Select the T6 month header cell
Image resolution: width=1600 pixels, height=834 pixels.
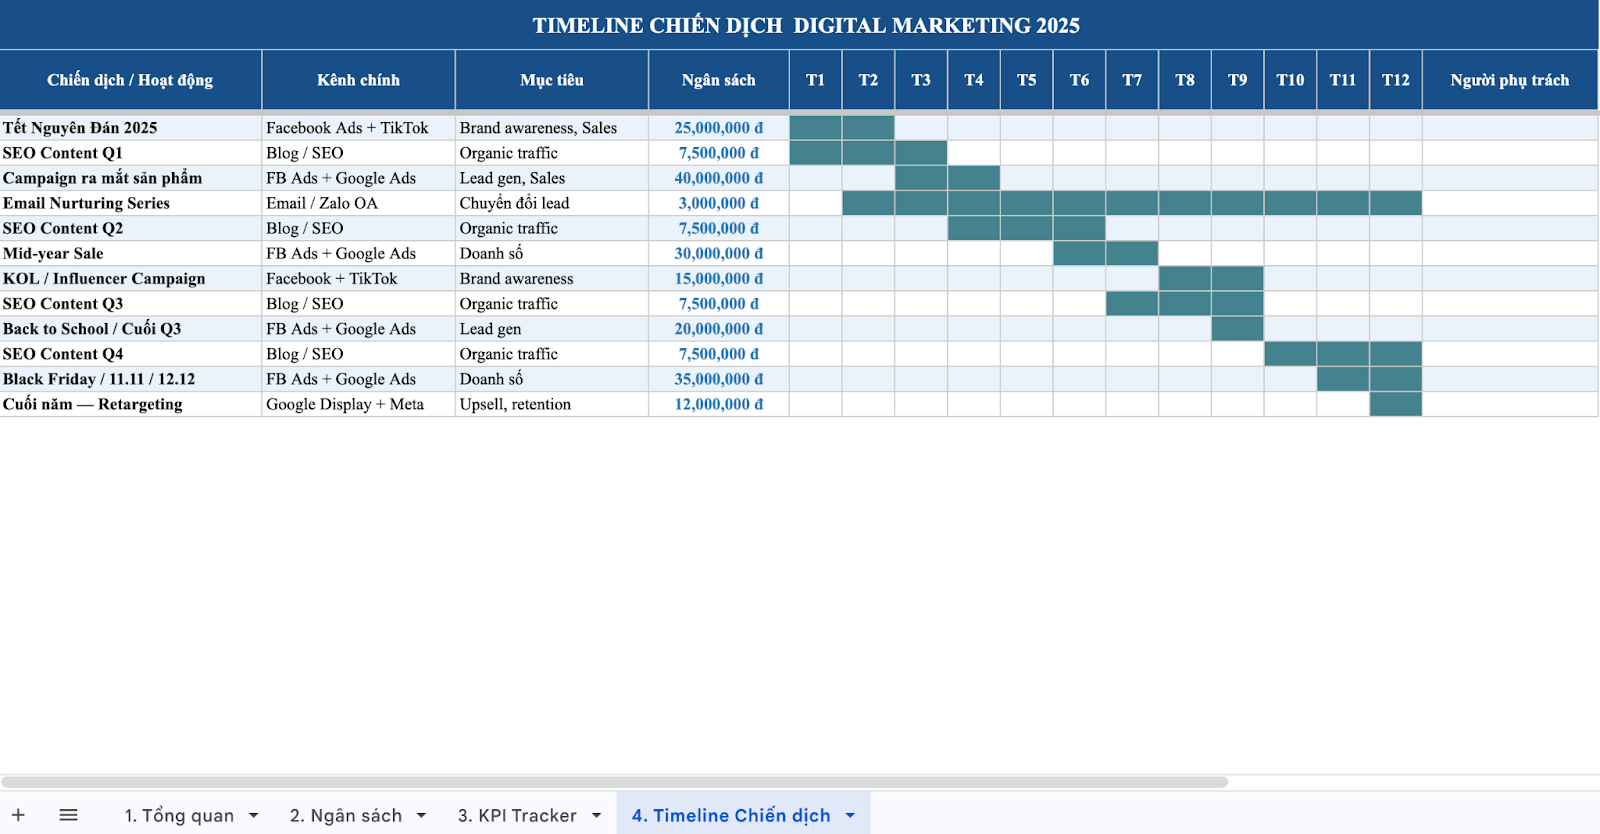tap(1079, 80)
